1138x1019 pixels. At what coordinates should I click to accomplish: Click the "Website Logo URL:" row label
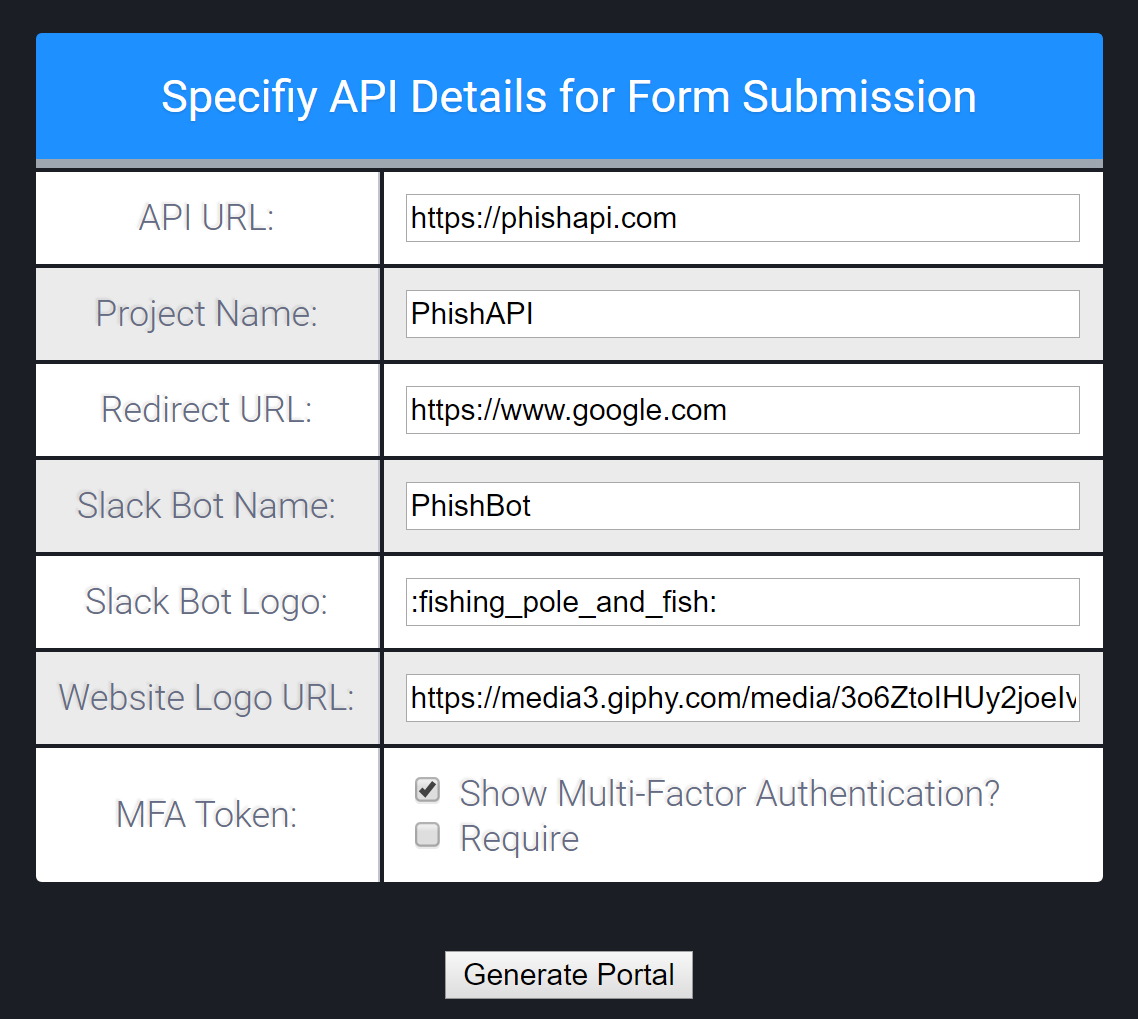(x=206, y=698)
